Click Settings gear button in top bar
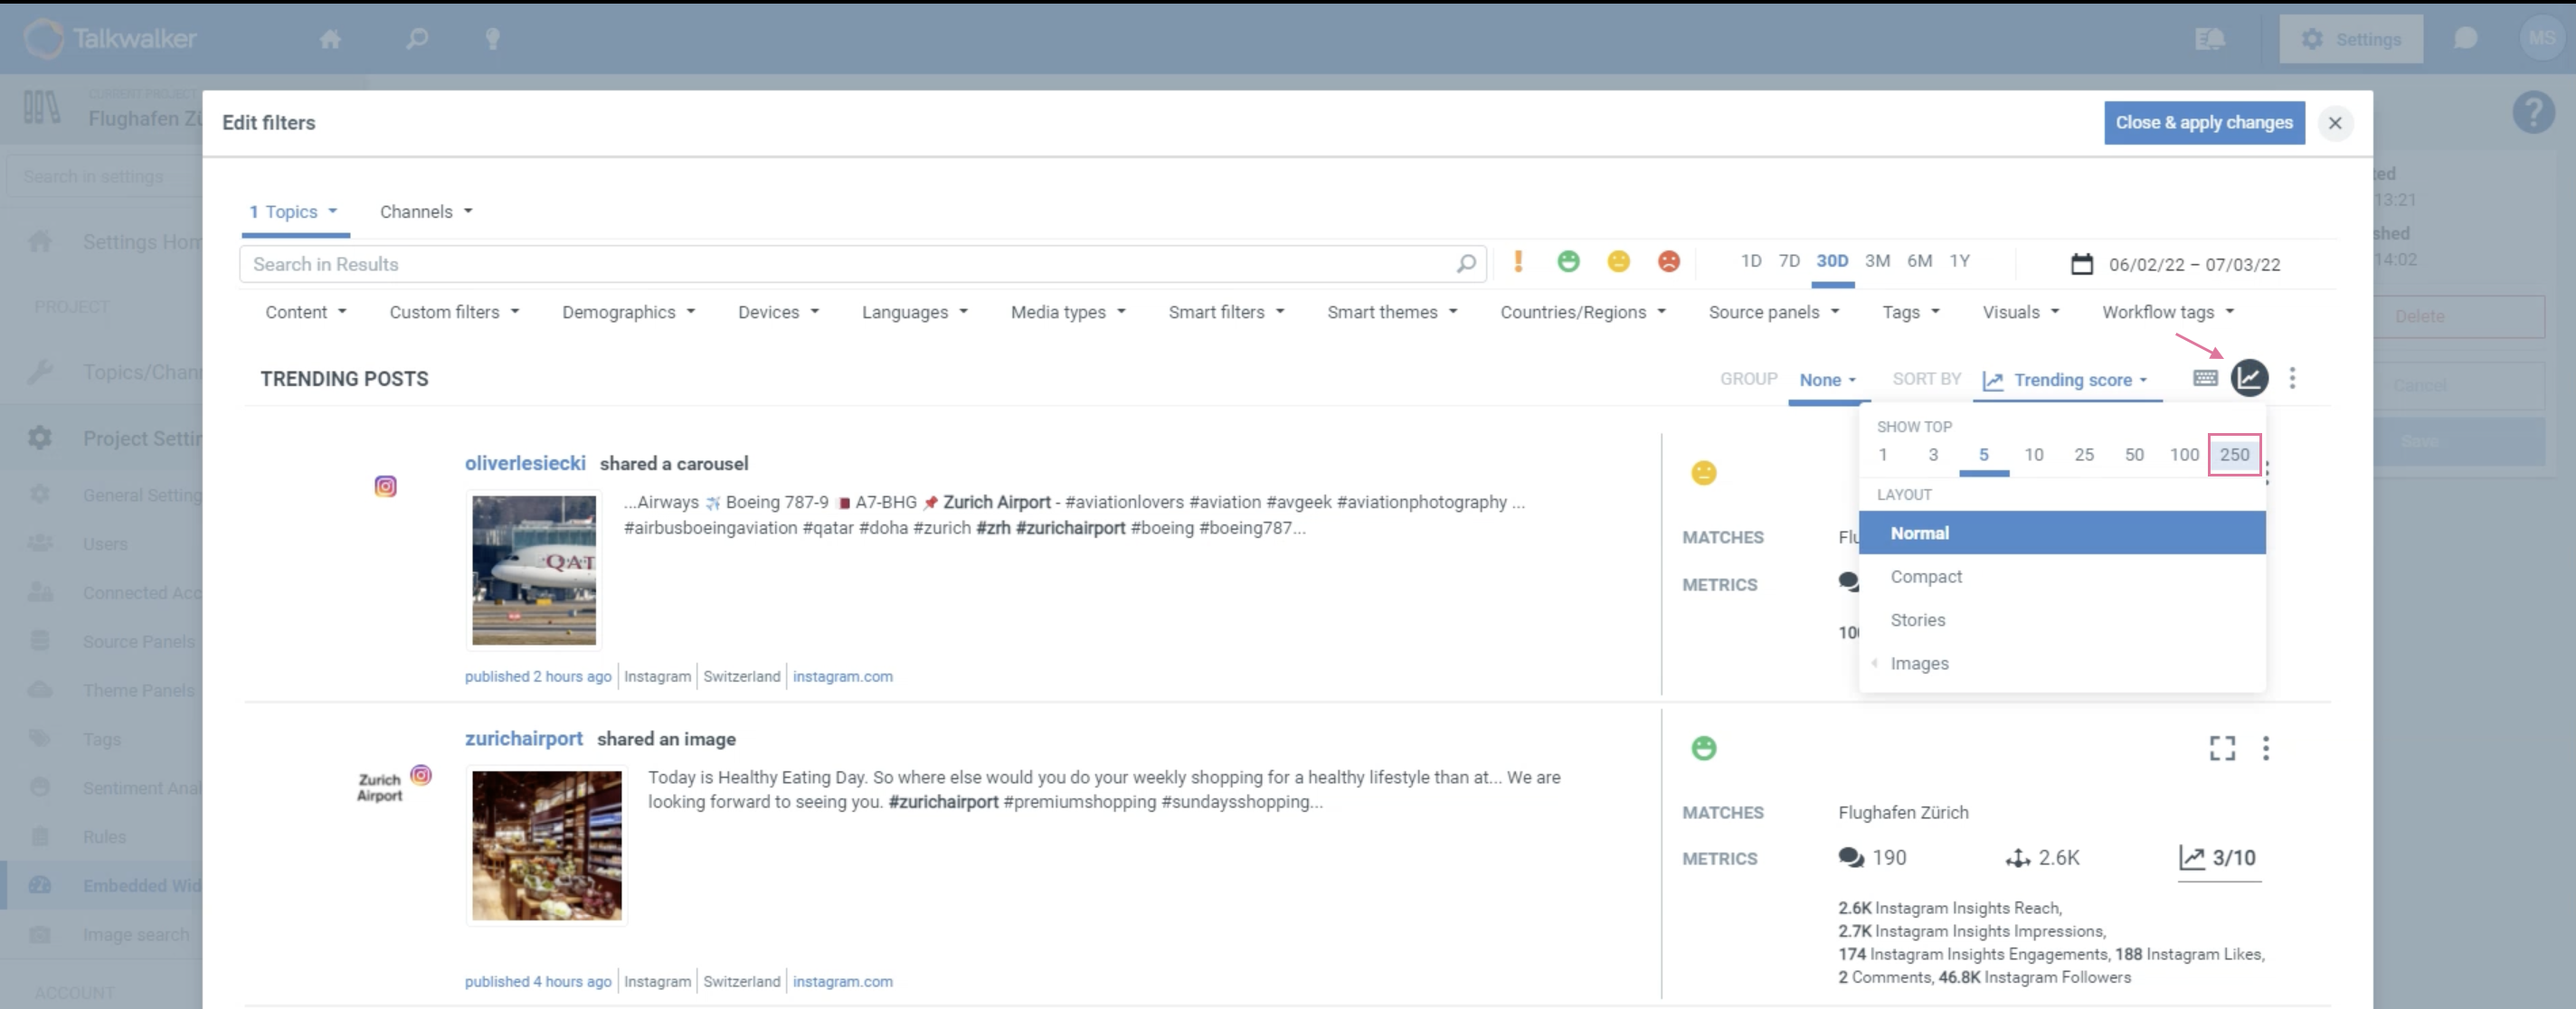Screen dimensions: 2576x1009 pos(2350,39)
